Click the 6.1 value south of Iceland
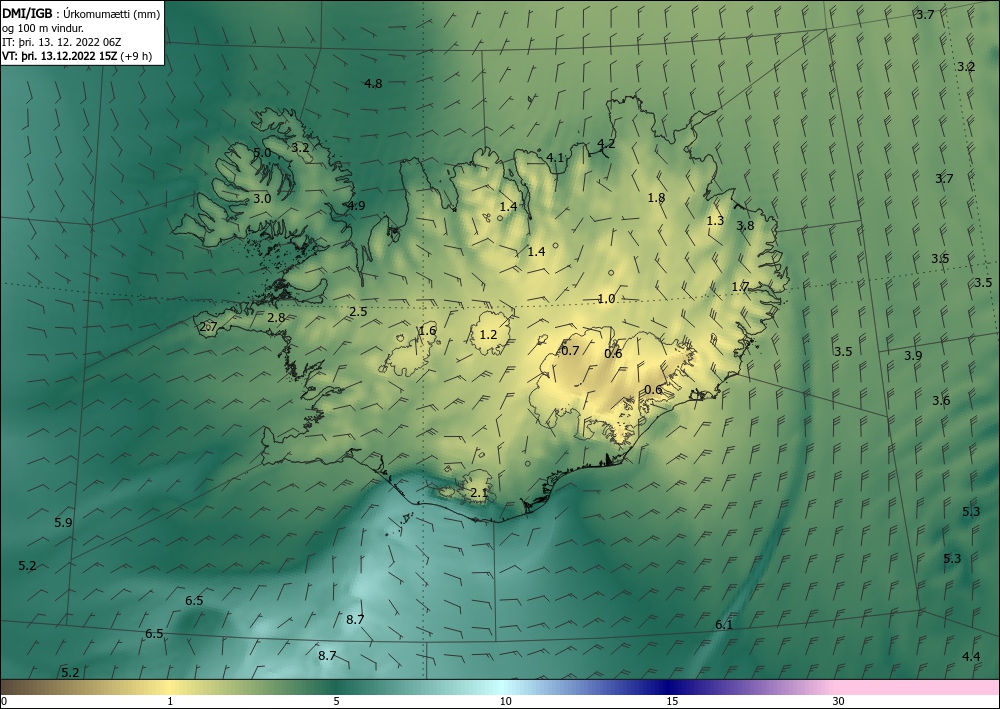This screenshot has width=1000, height=709. [724, 625]
